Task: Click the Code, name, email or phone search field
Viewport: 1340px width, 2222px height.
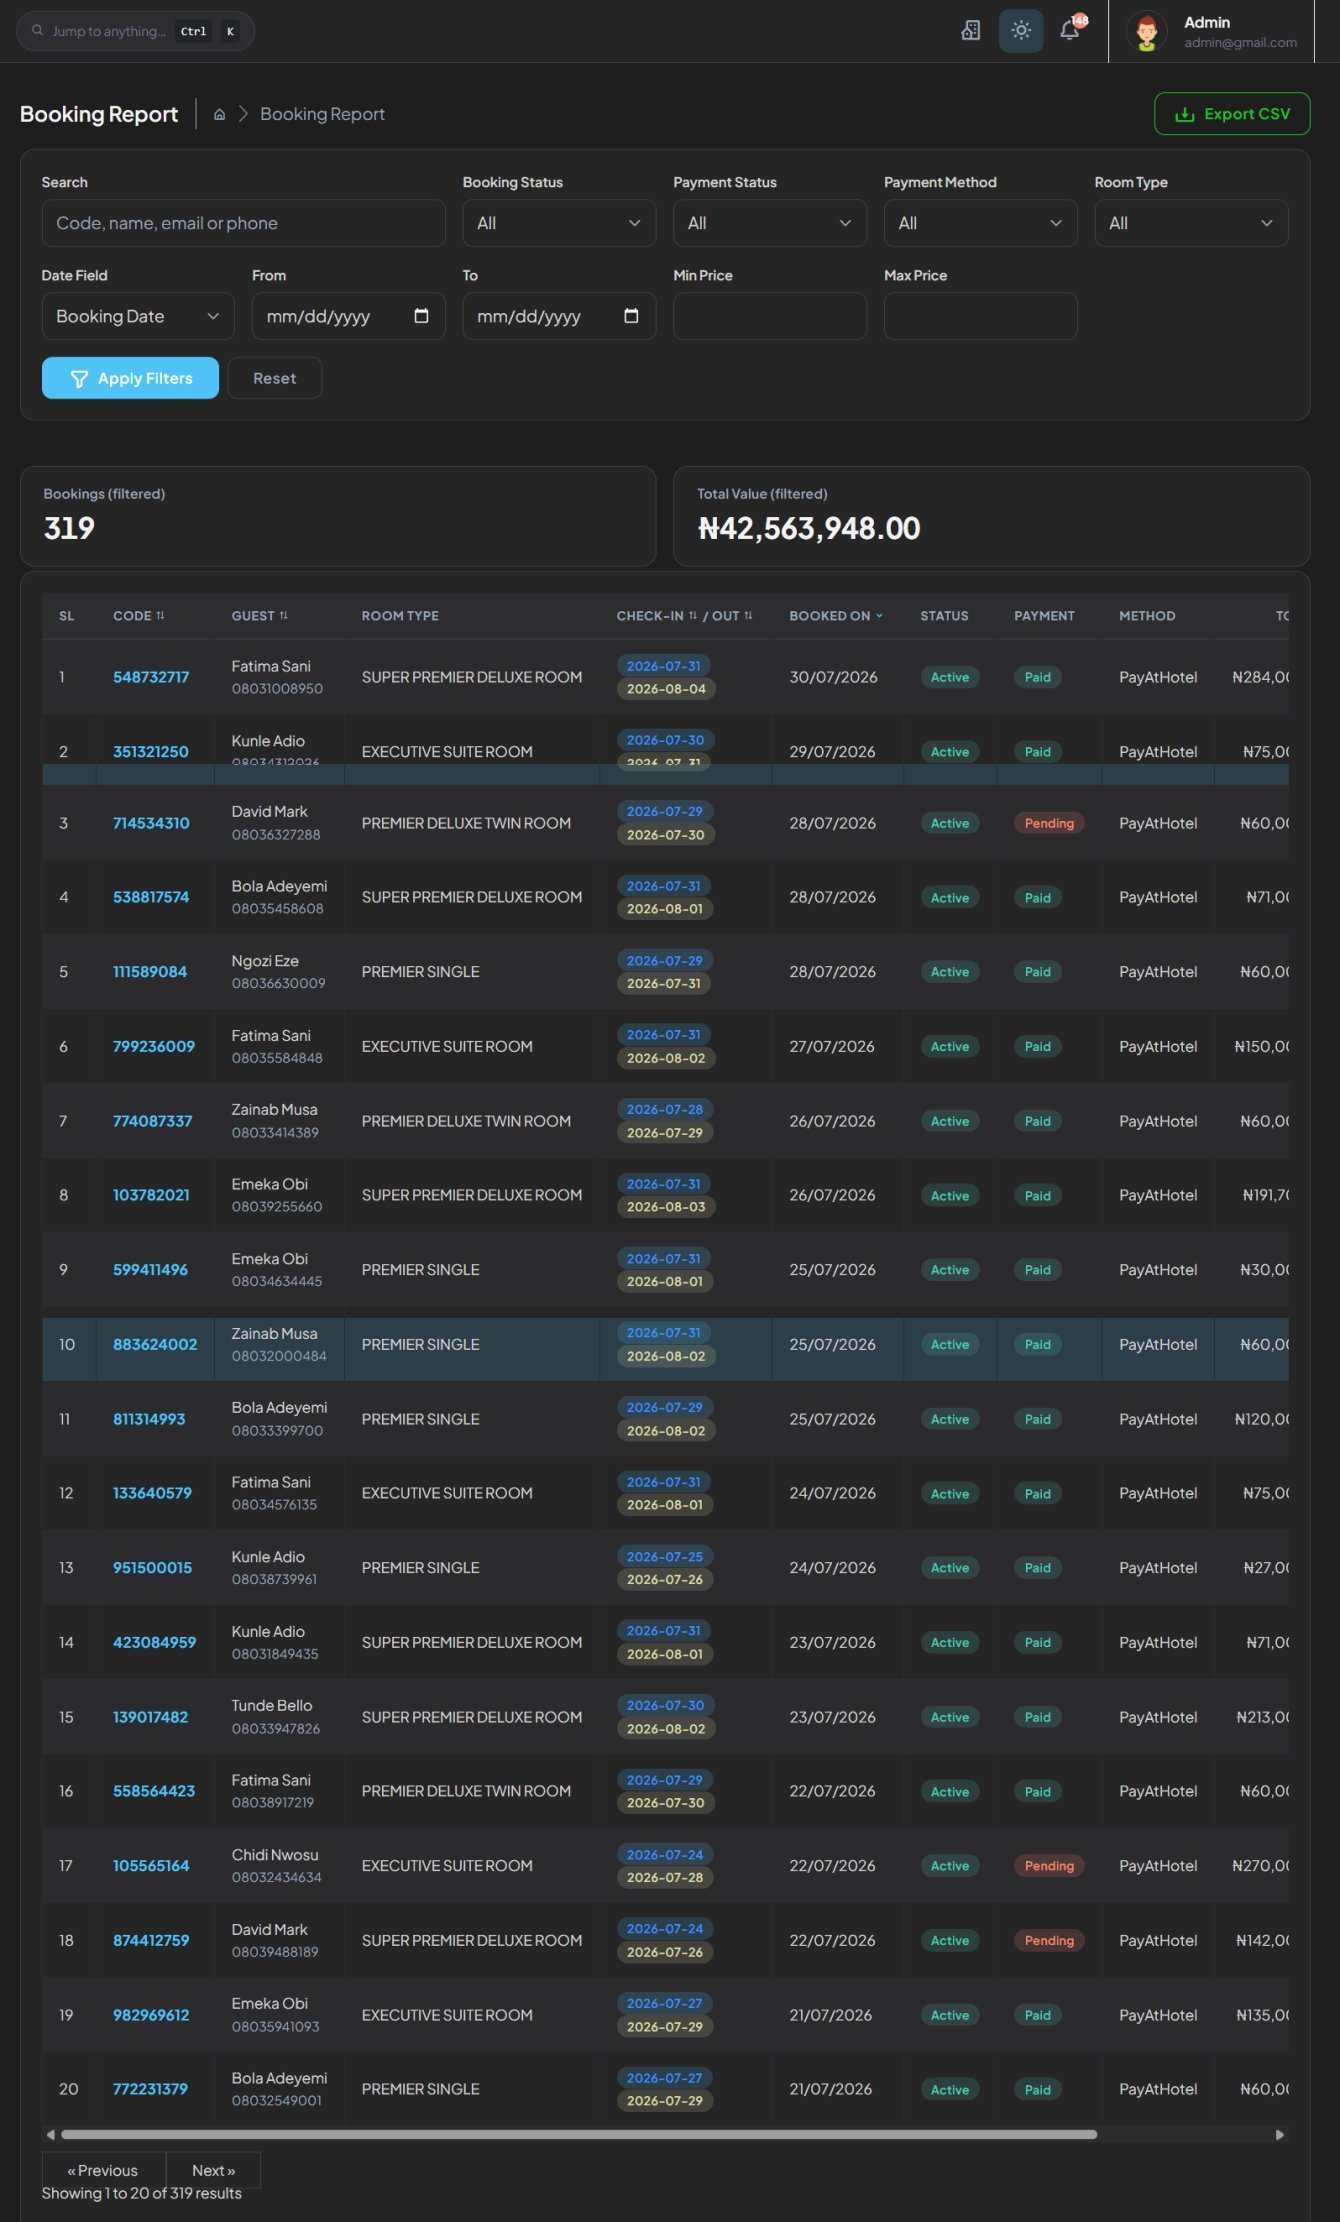Action: click(x=243, y=223)
